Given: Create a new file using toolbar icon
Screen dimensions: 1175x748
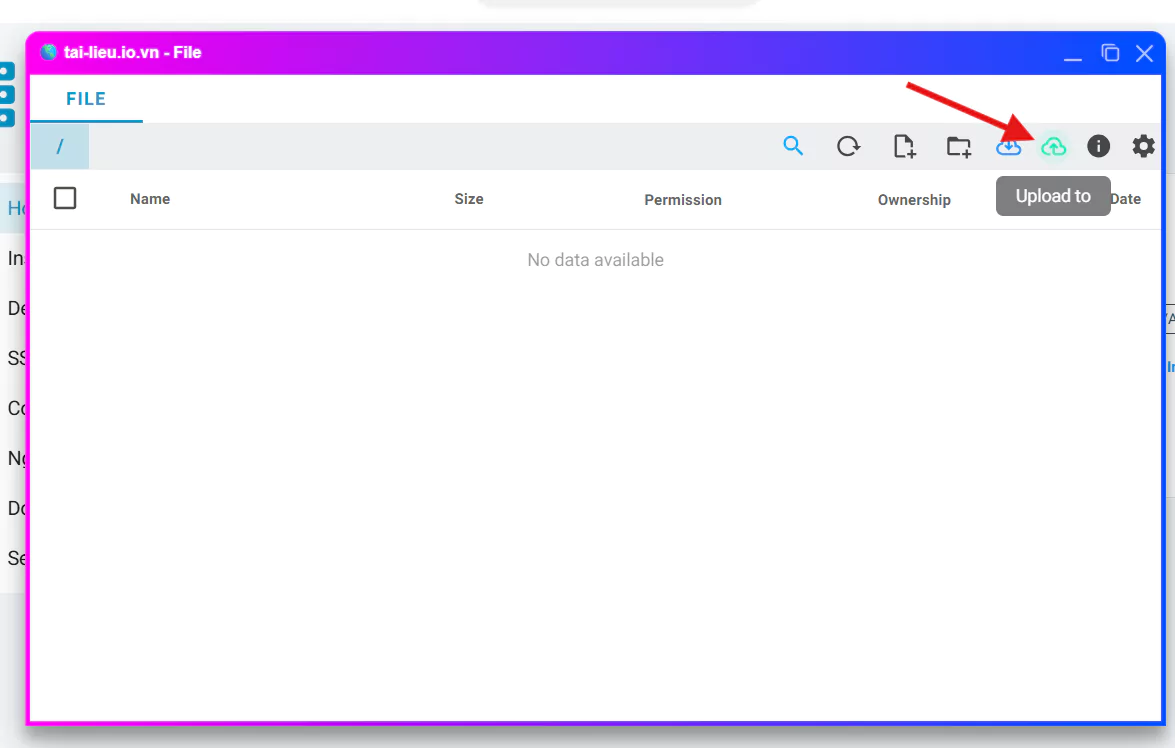Looking at the screenshot, I should pos(904,147).
